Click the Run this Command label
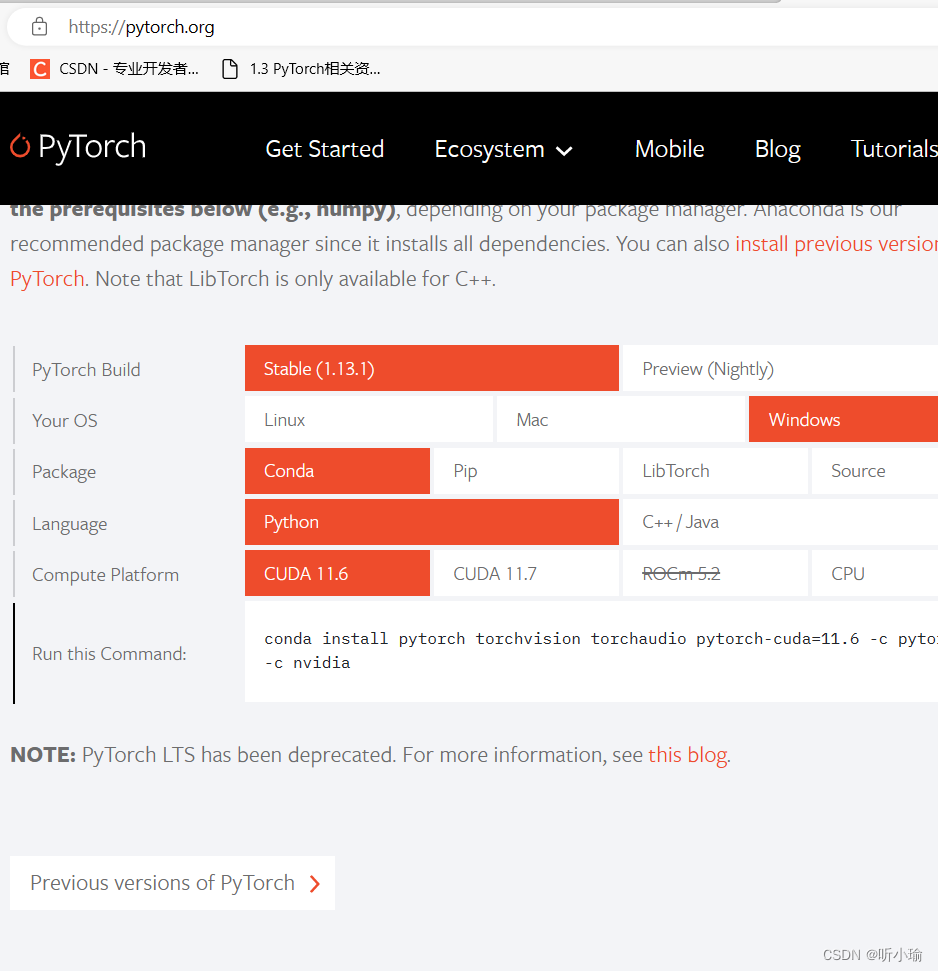 (x=109, y=654)
